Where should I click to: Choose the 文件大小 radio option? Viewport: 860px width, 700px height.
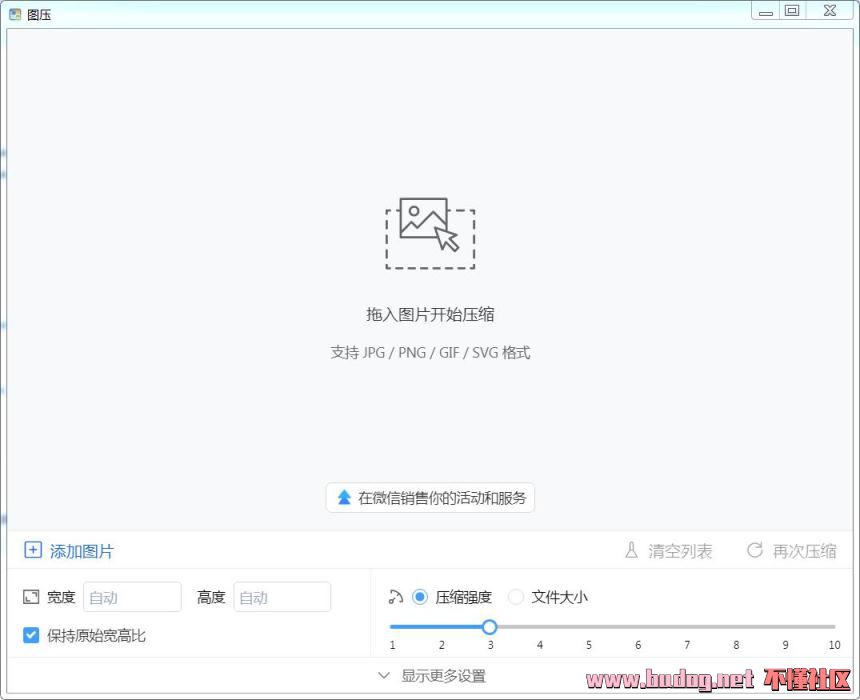click(x=516, y=597)
